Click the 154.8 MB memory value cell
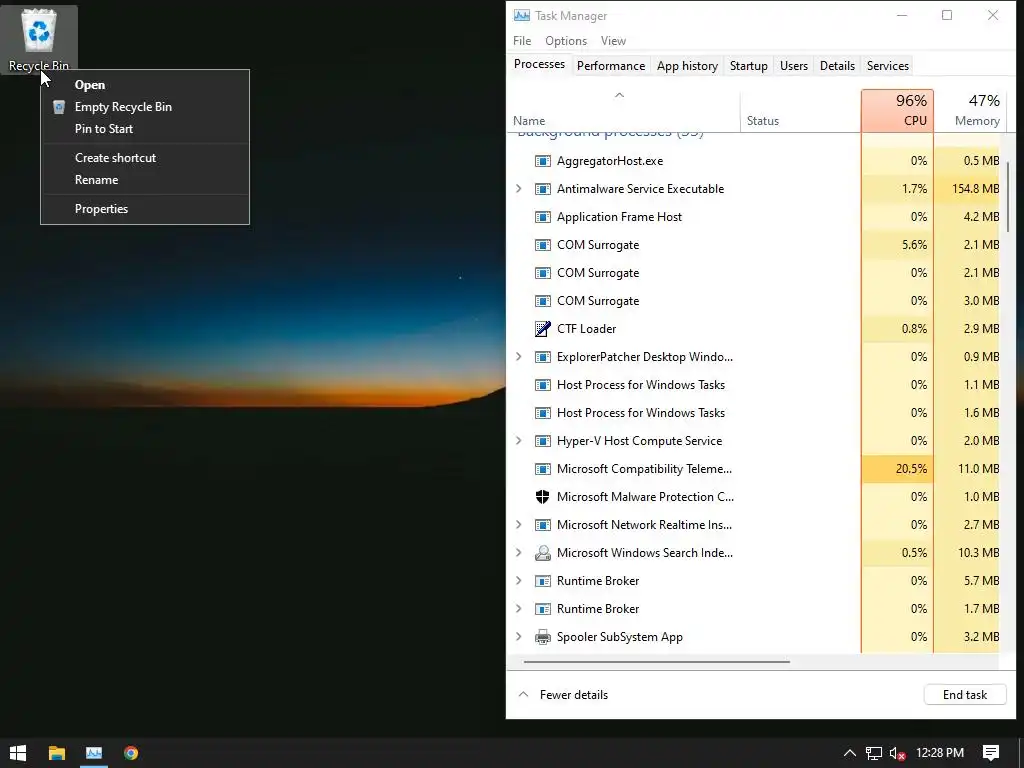 click(x=967, y=189)
